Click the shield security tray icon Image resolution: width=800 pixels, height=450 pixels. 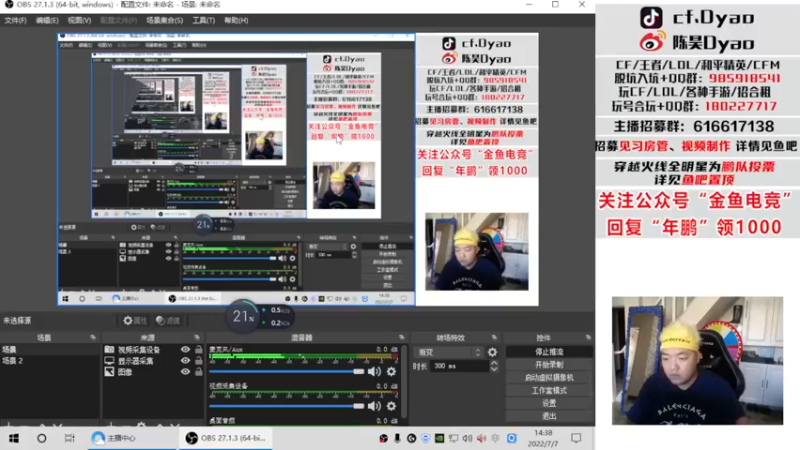point(425,438)
